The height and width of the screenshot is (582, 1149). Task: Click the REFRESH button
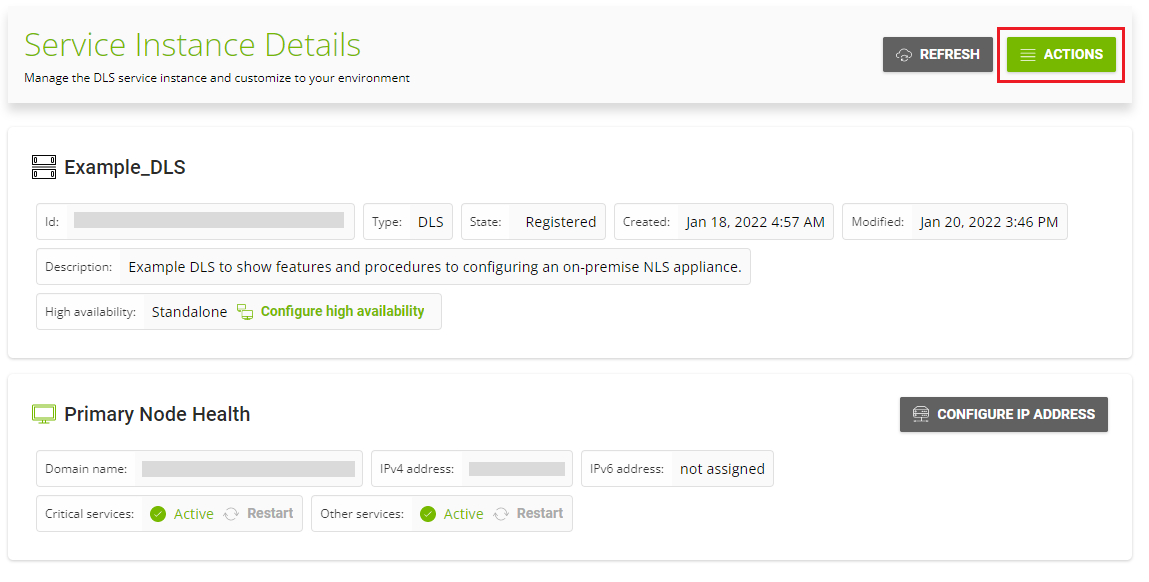pos(937,55)
